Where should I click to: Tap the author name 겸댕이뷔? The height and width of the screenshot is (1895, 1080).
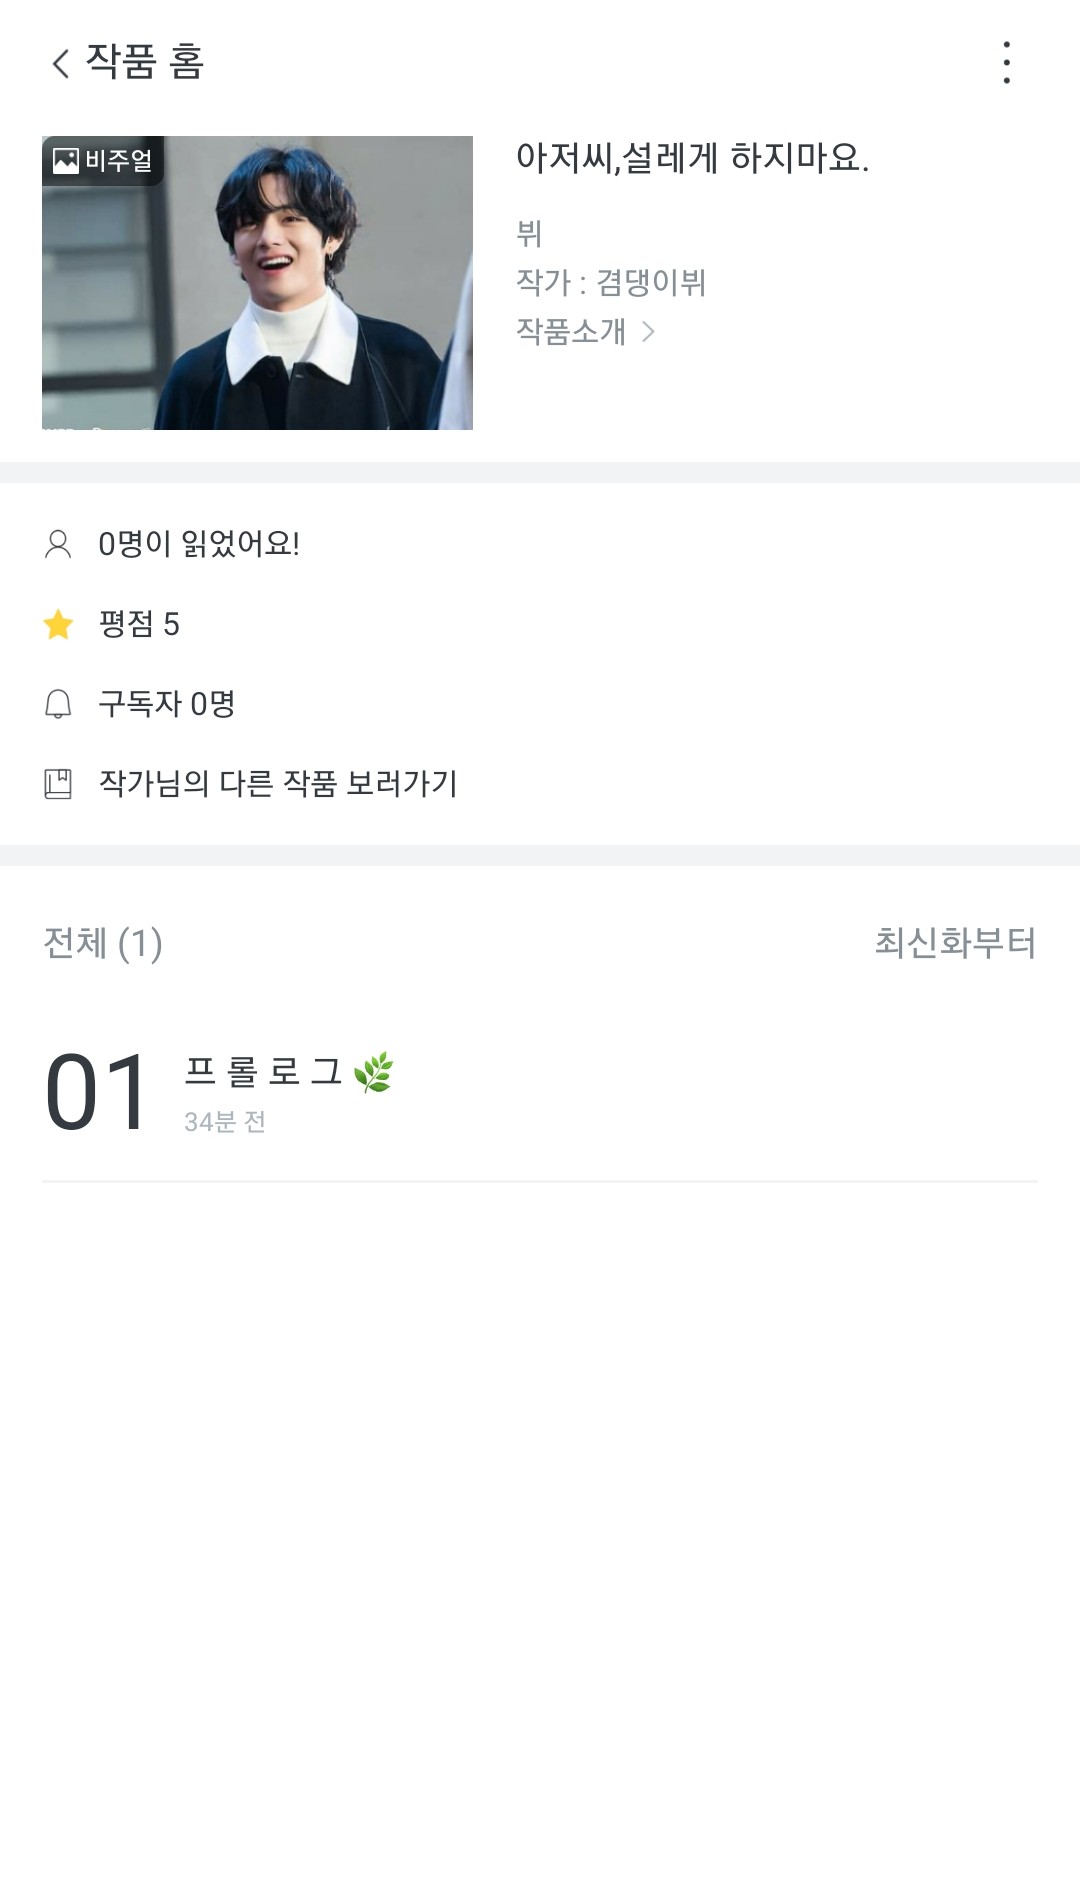pyautogui.click(x=651, y=283)
